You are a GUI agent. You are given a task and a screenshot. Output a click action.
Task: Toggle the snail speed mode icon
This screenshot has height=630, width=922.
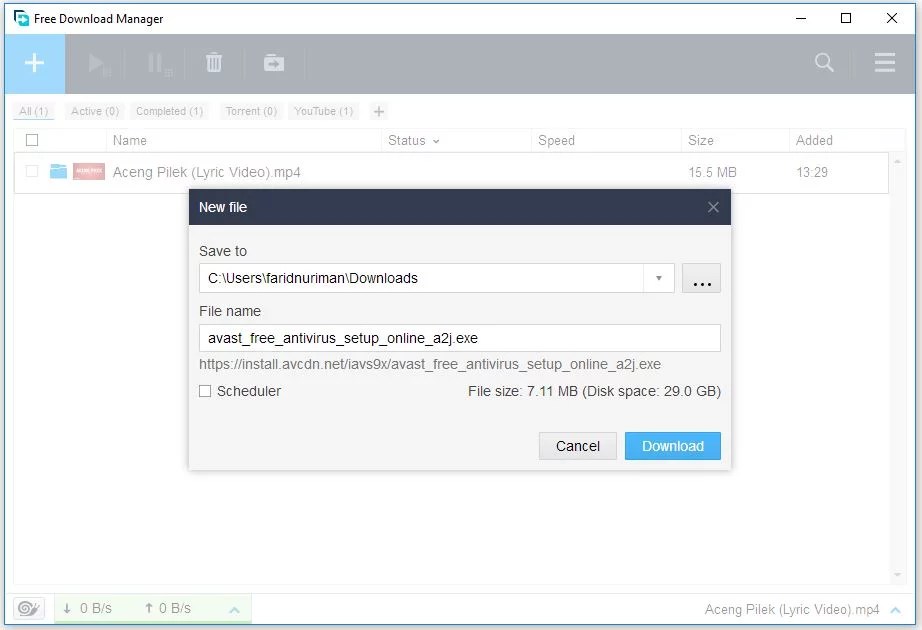tap(29, 608)
